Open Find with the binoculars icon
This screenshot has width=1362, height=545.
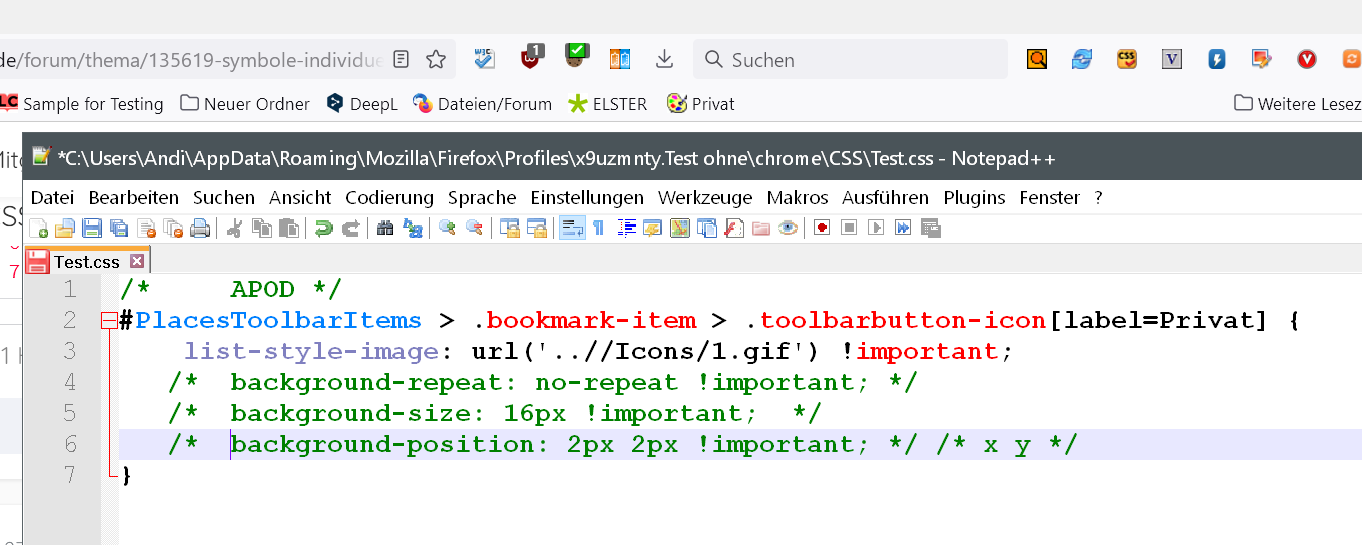click(x=385, y=229)
